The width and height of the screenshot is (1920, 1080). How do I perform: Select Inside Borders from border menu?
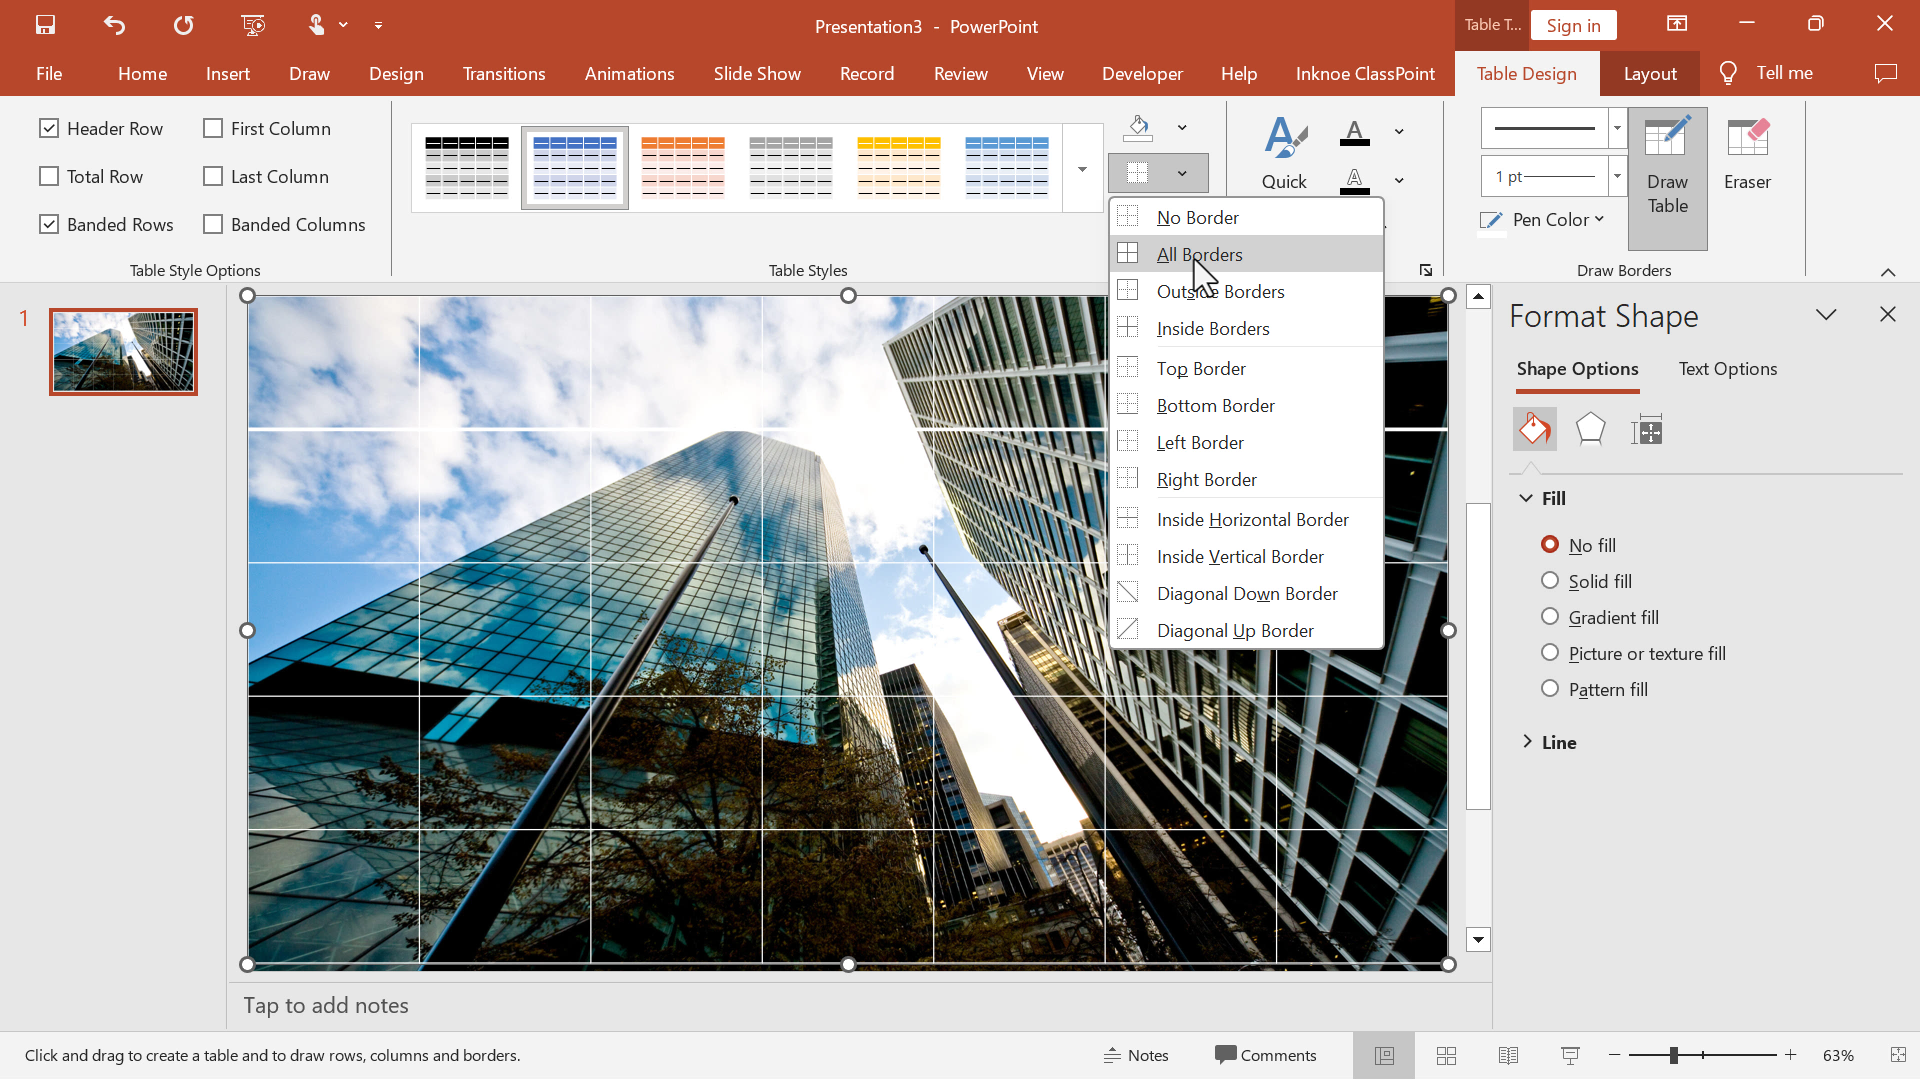(1213, 328)
